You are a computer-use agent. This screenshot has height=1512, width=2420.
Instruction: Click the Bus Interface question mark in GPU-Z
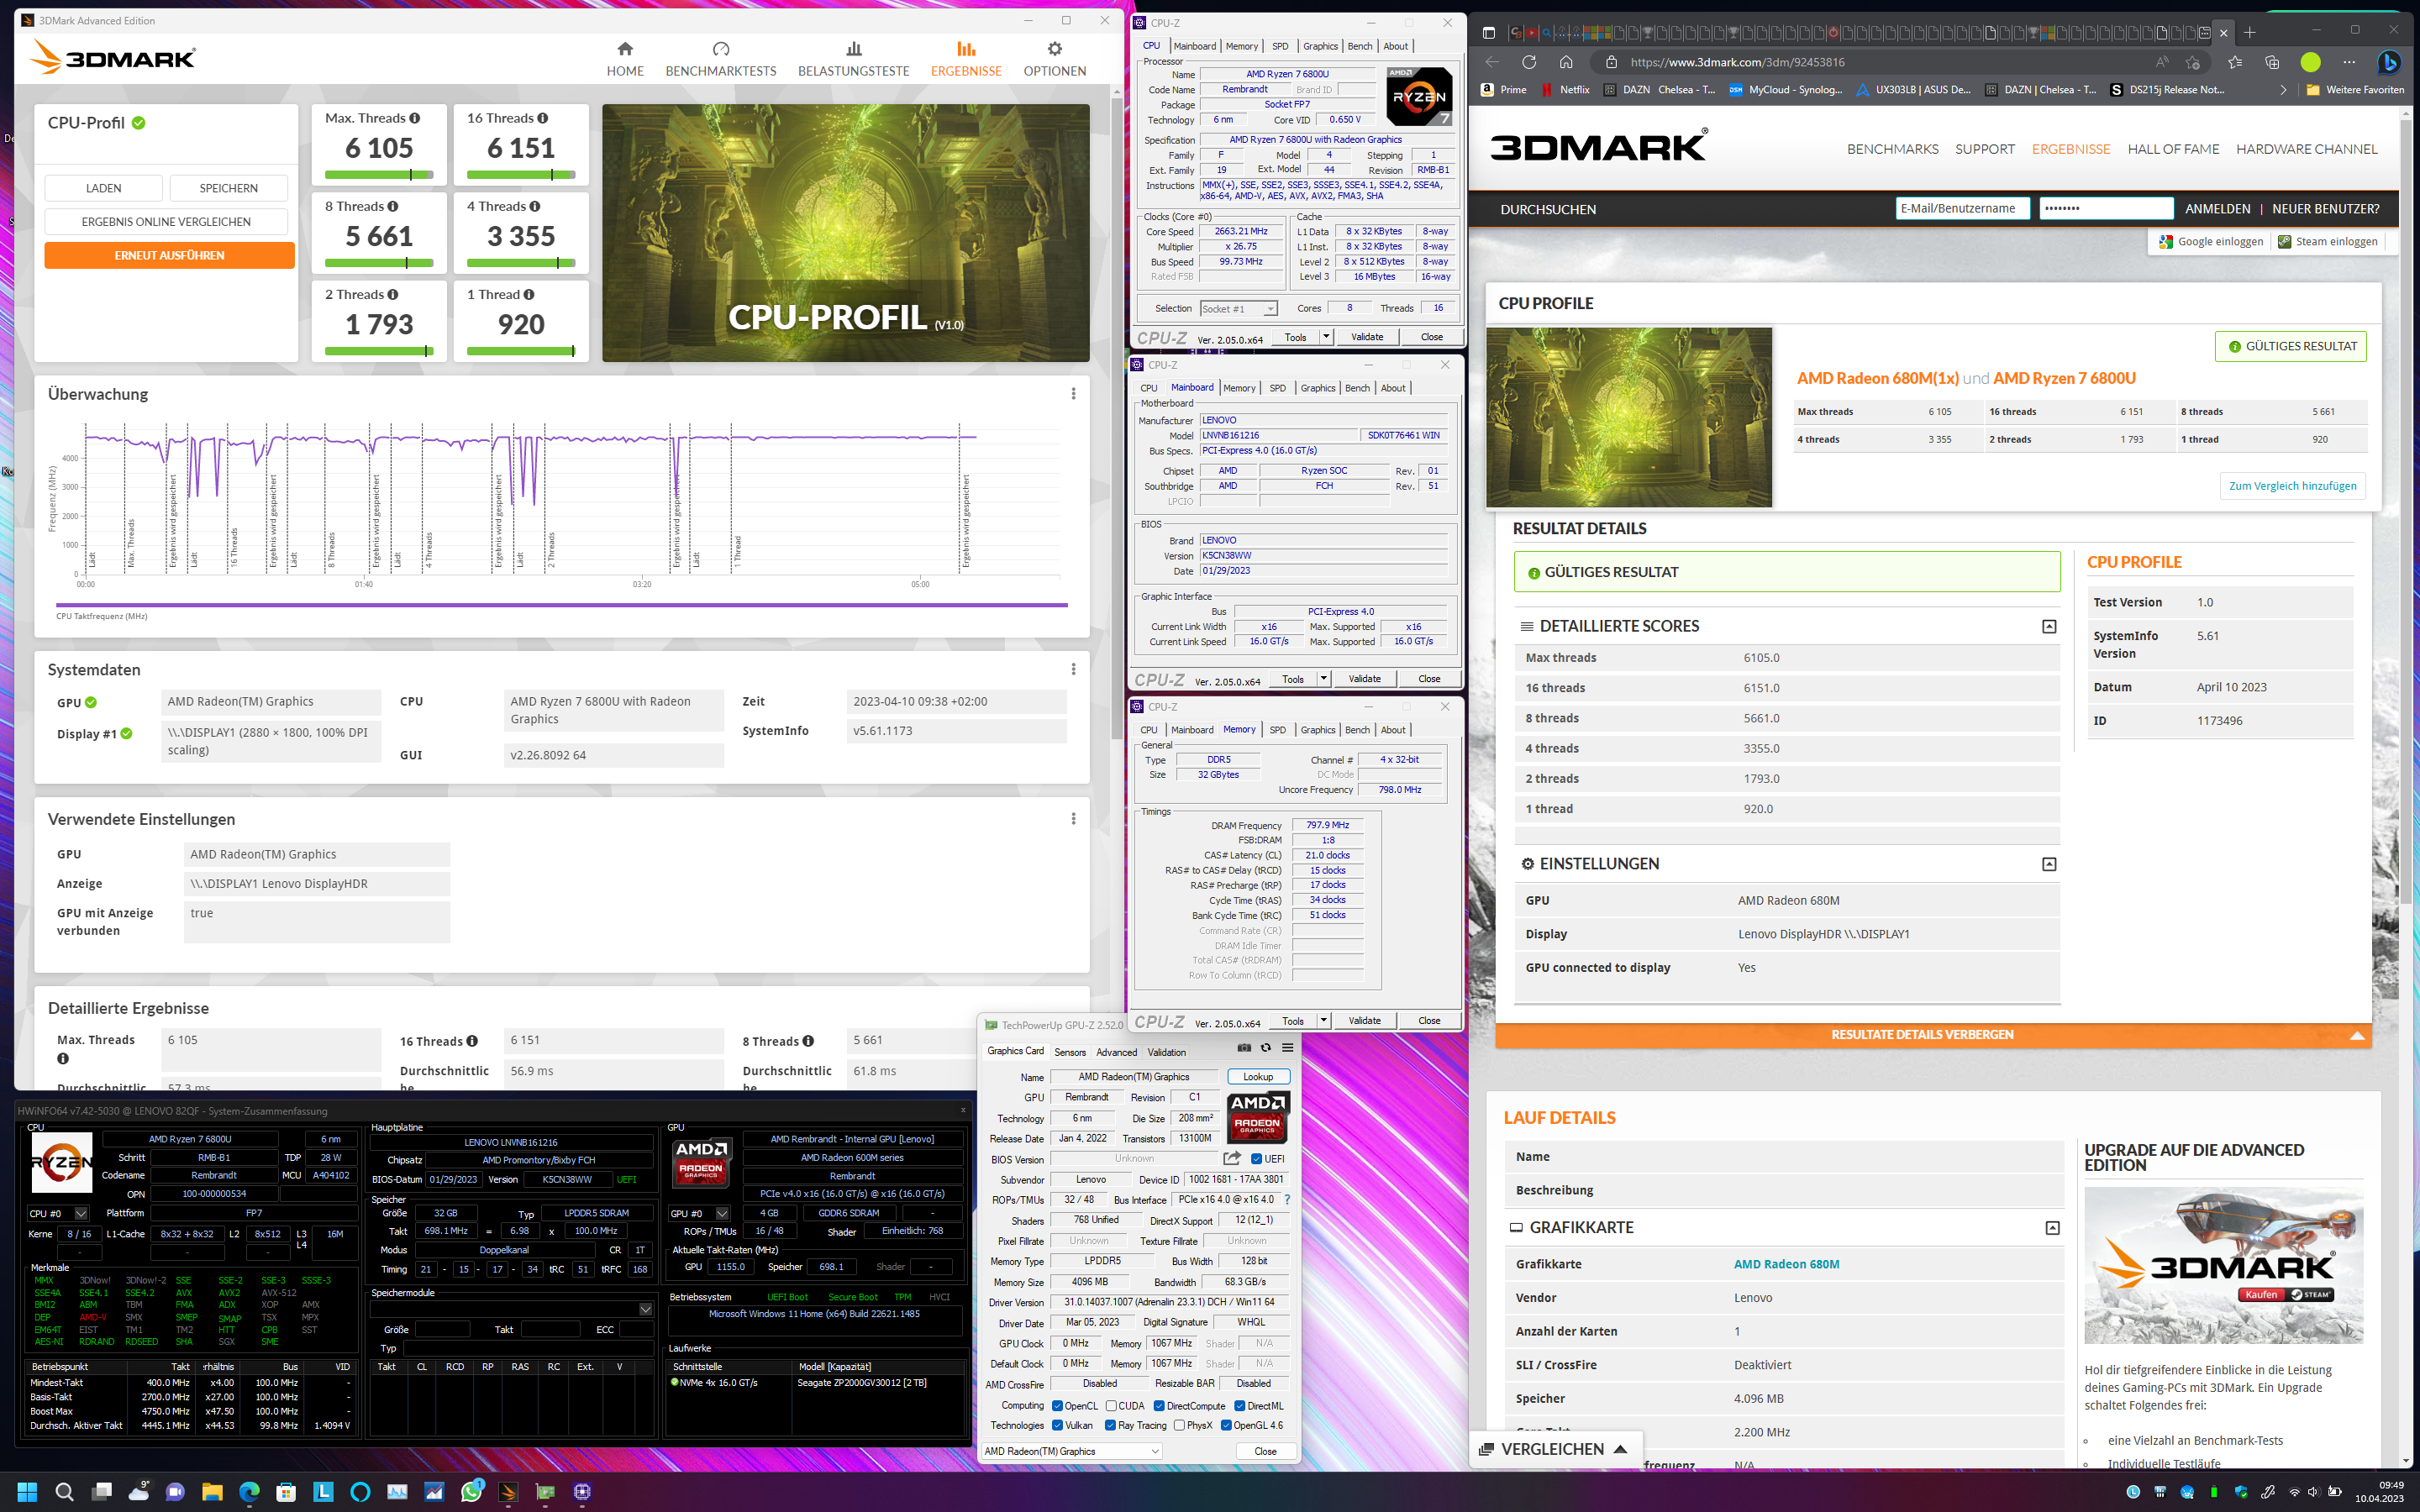(1287, 1199)
